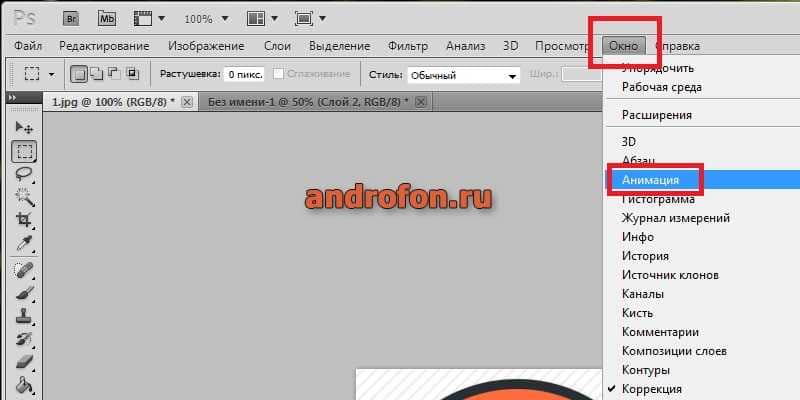Open the 3D menu in menu bar

pyautogui.click(x=510, y=46)
